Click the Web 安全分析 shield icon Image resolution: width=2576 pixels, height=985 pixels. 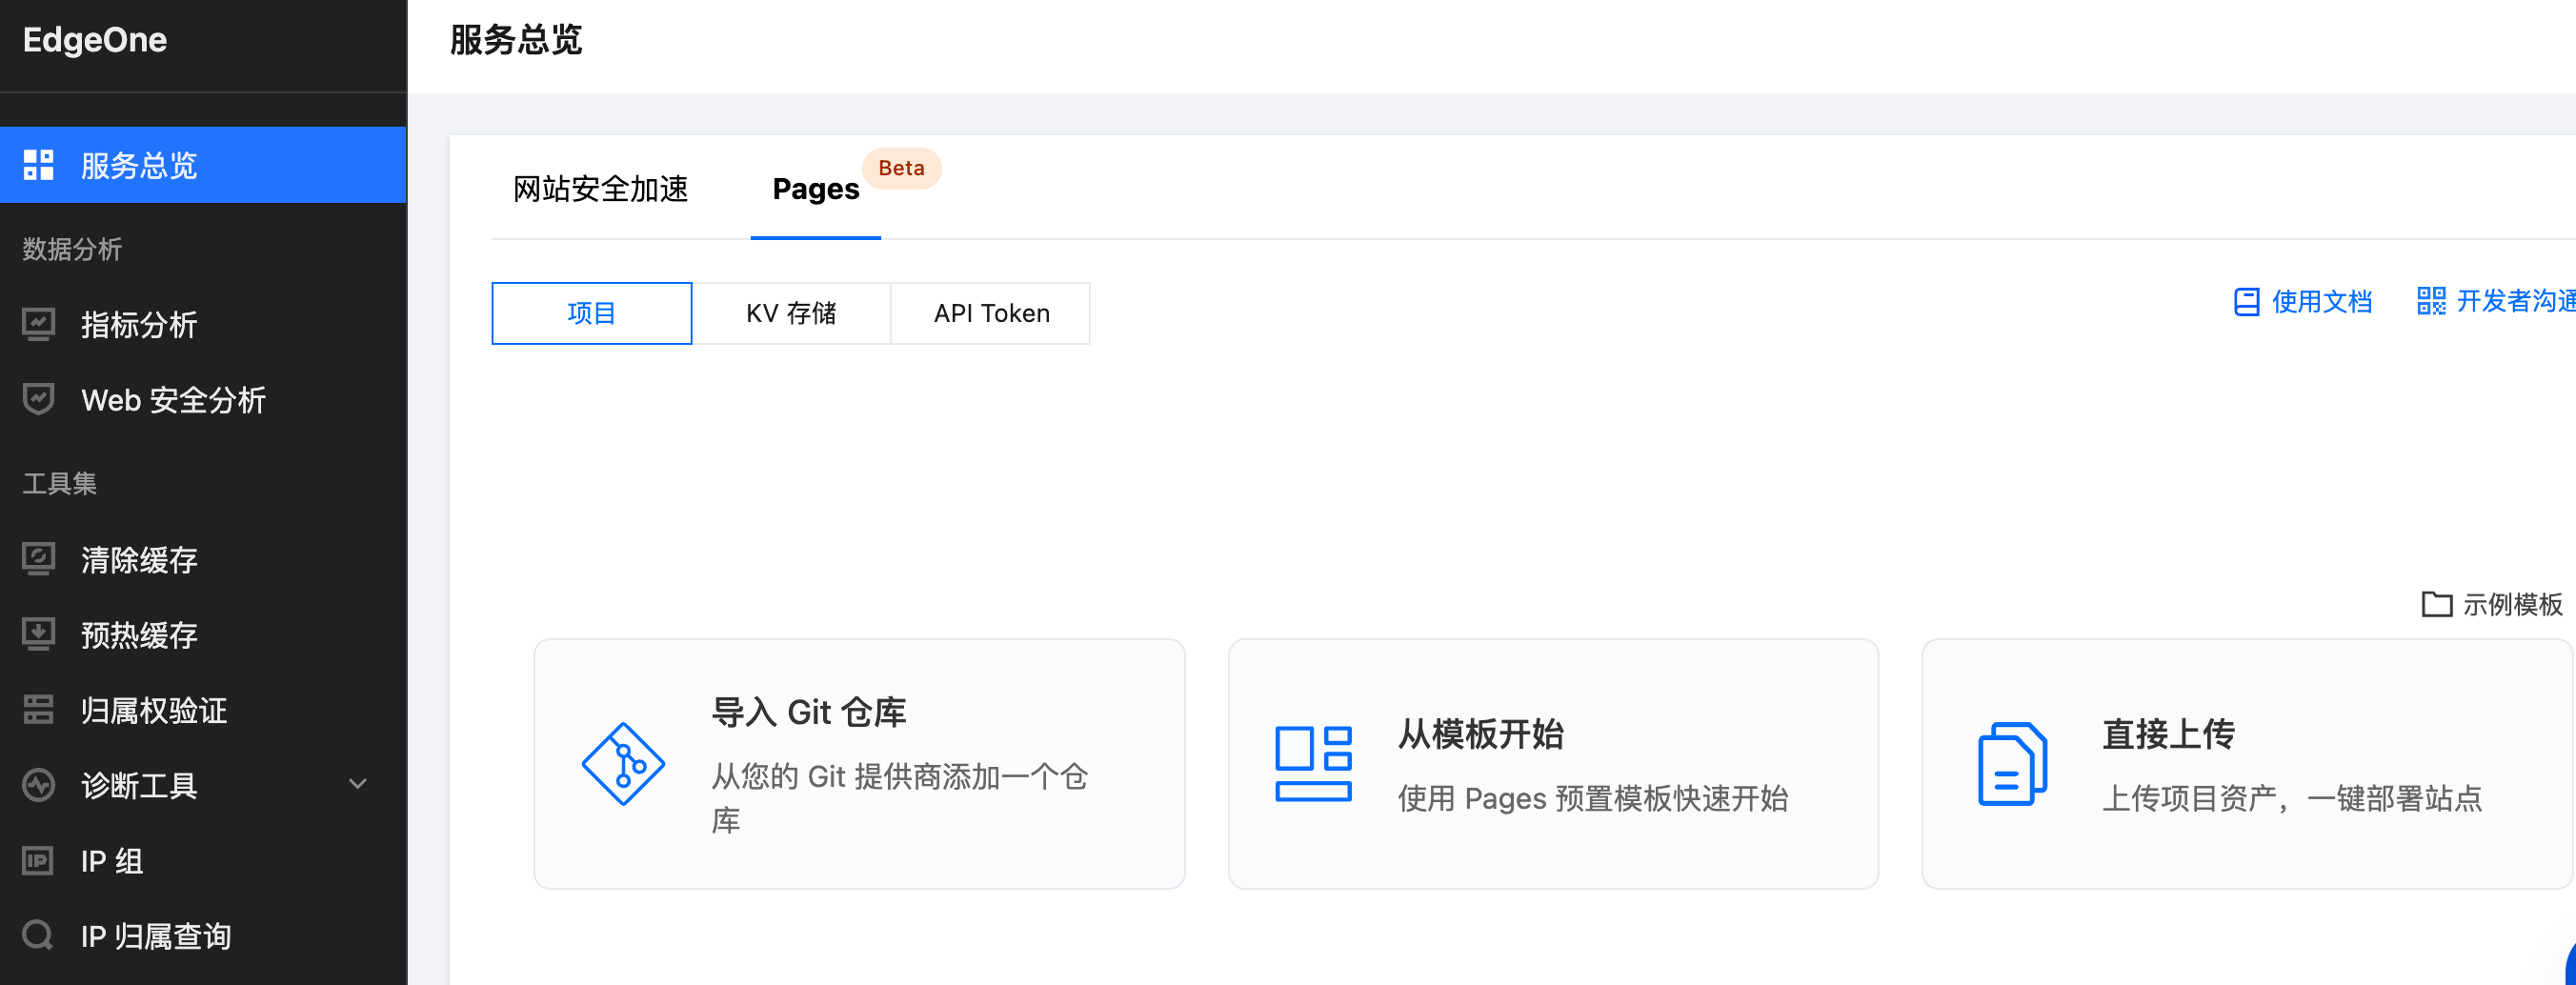[38, 400]
